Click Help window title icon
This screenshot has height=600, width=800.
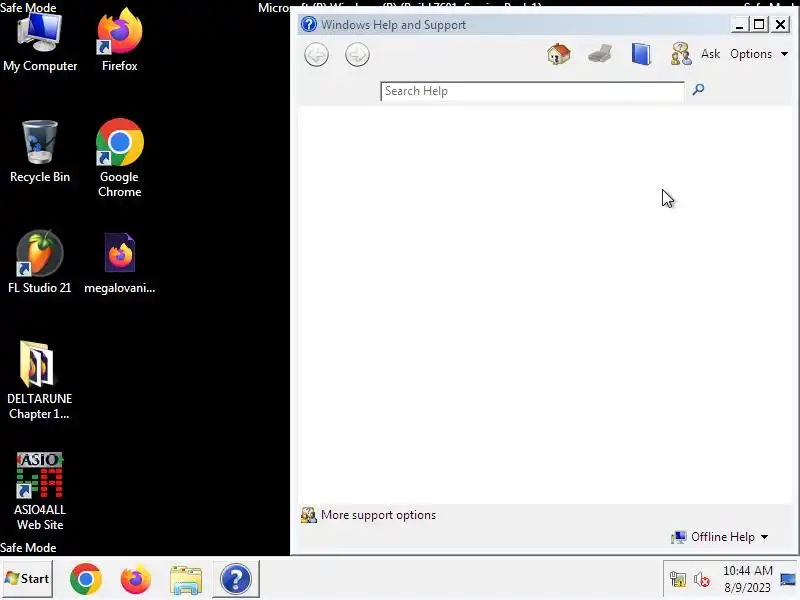tap(309, 24)
